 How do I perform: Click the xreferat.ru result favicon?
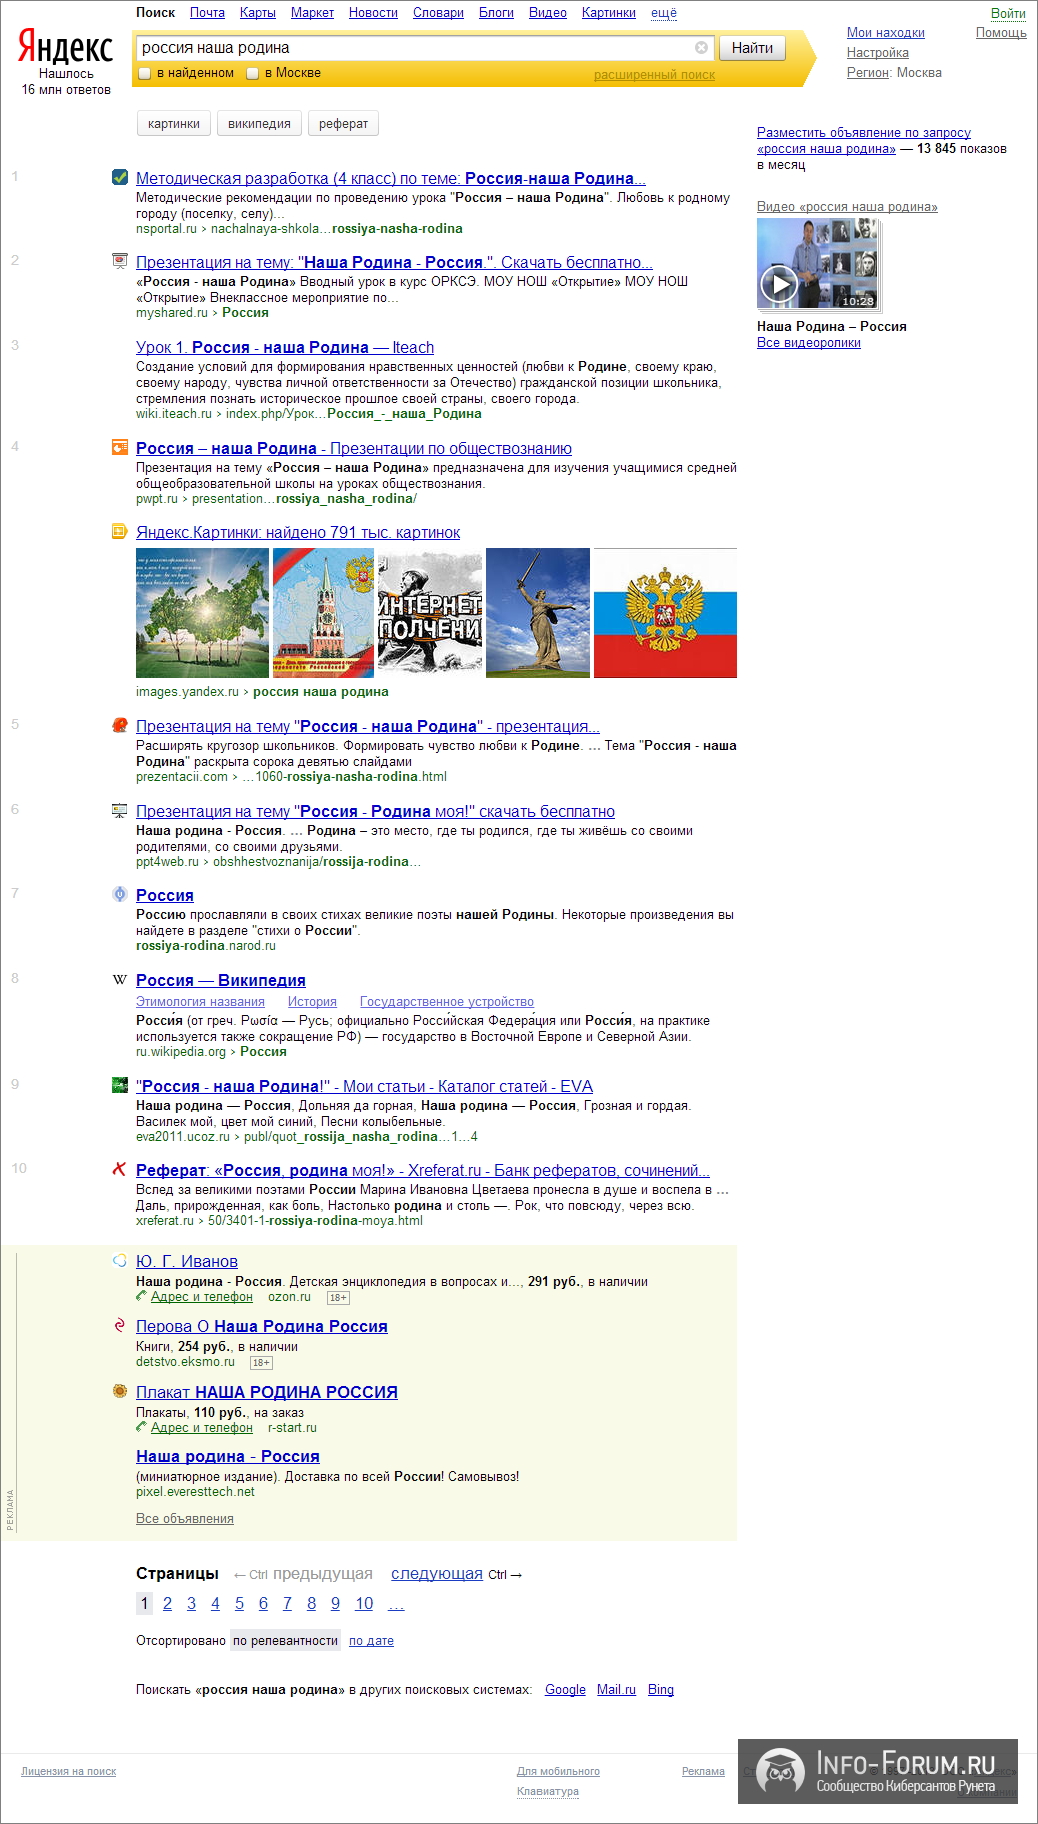coord(120,1169)
